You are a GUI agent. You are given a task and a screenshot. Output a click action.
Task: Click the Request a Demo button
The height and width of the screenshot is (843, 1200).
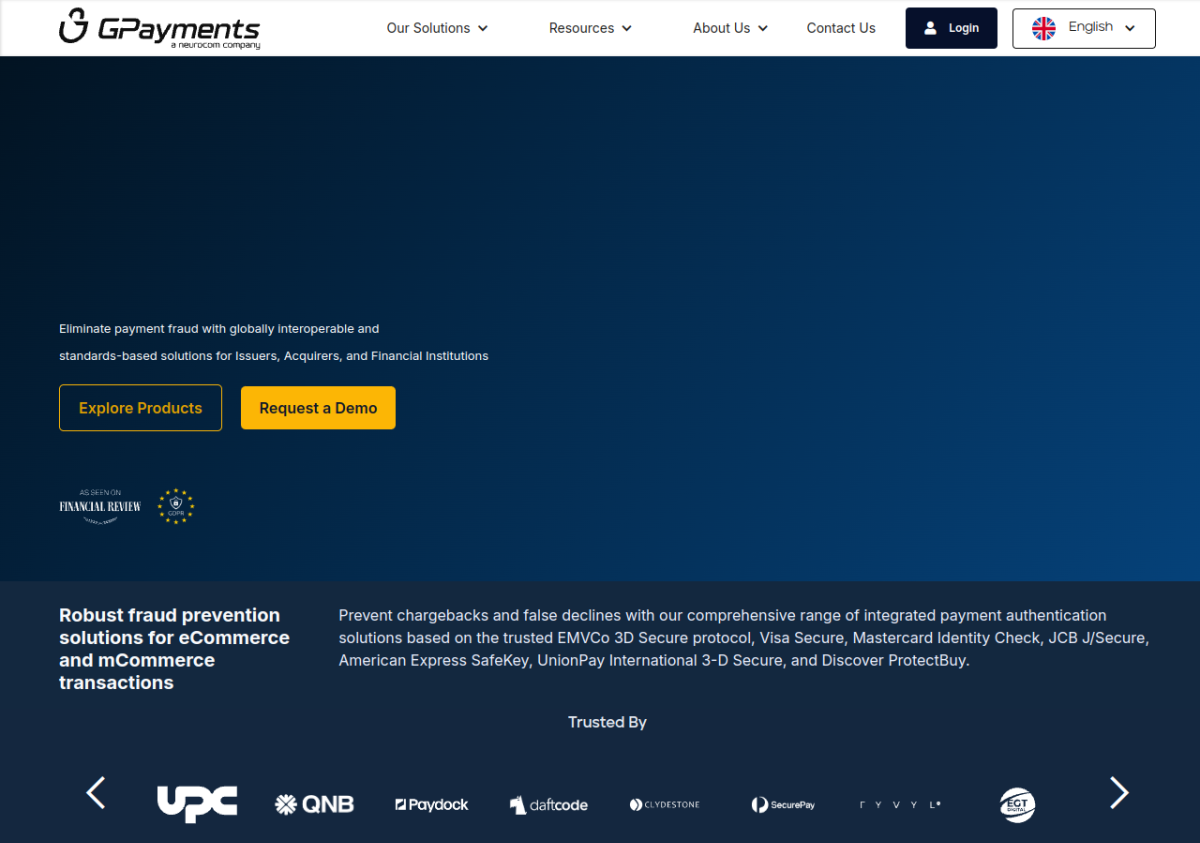(318, 408)
